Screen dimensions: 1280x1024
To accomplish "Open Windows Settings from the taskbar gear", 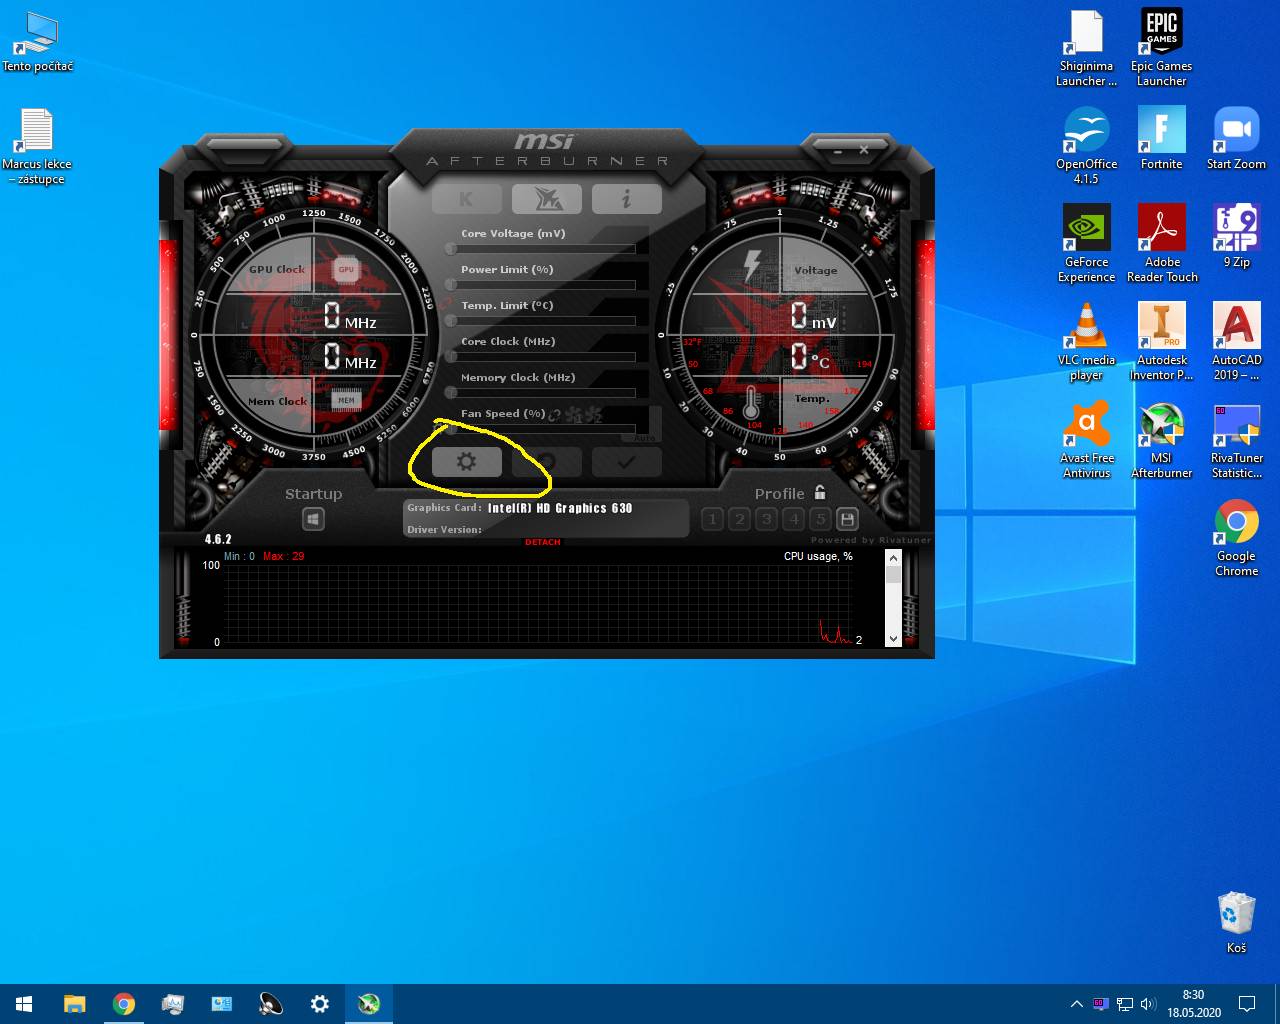I will [x=319, y=1004].
